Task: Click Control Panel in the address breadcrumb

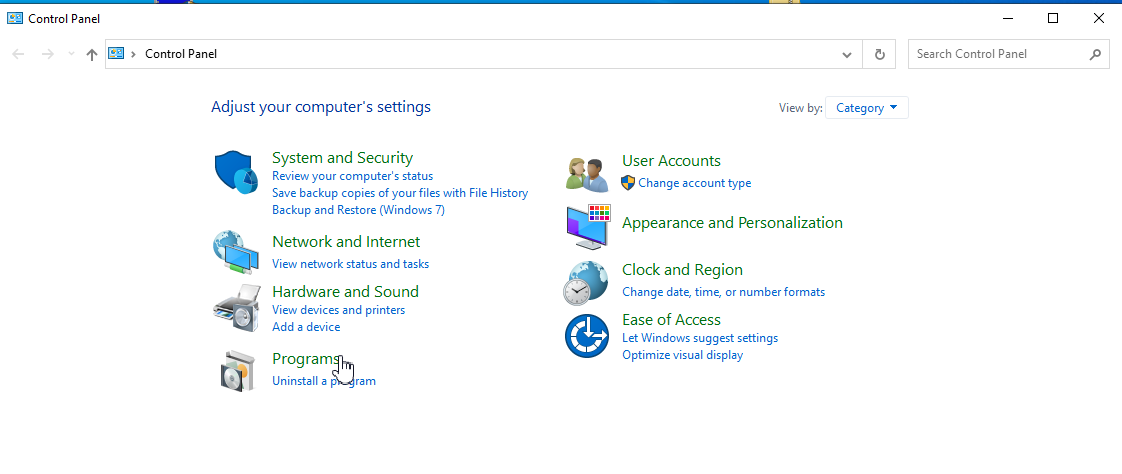Action: 181,54
